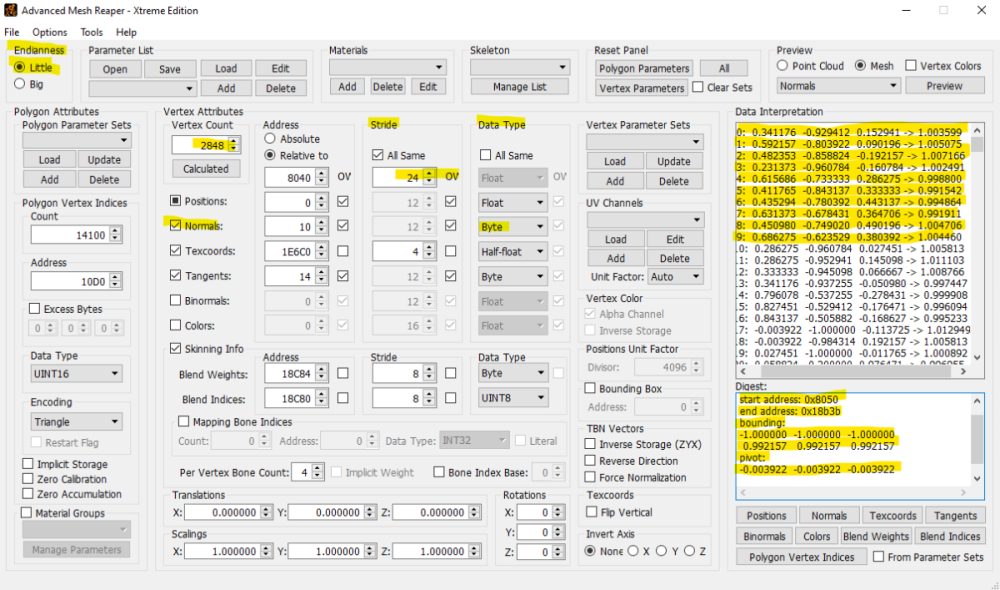Click the Normals address input field
This screenshot has width=1000, height=590.
click(288, 227)
